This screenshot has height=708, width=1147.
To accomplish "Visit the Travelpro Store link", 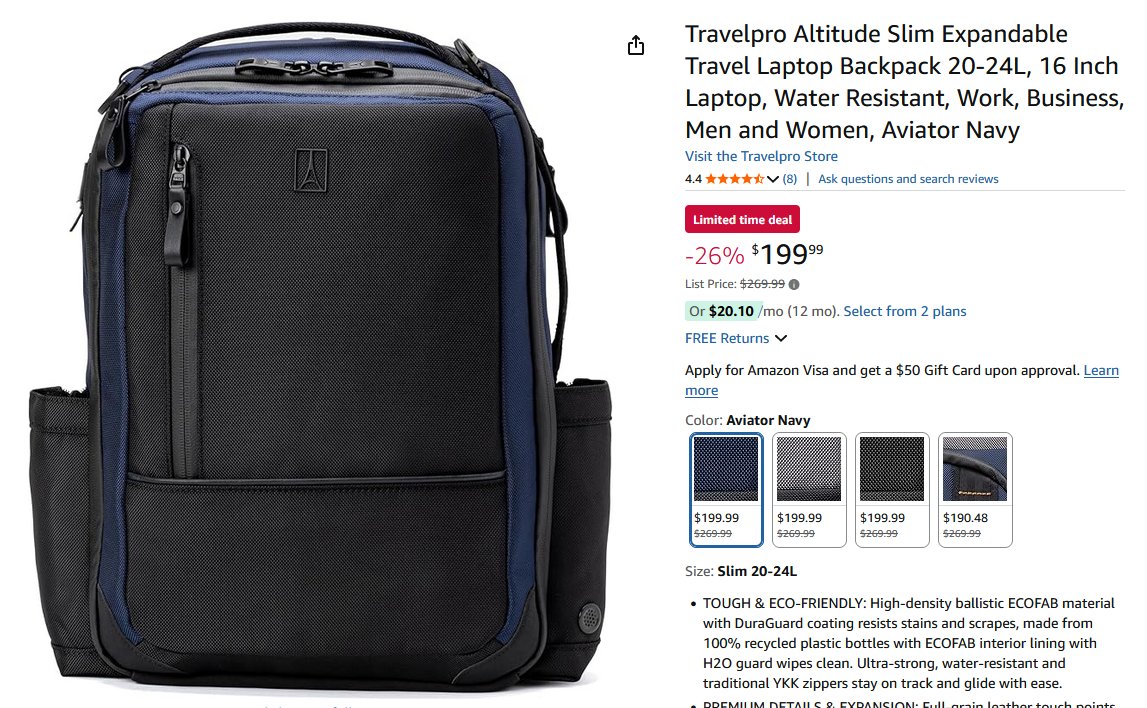I will point(761,157).
